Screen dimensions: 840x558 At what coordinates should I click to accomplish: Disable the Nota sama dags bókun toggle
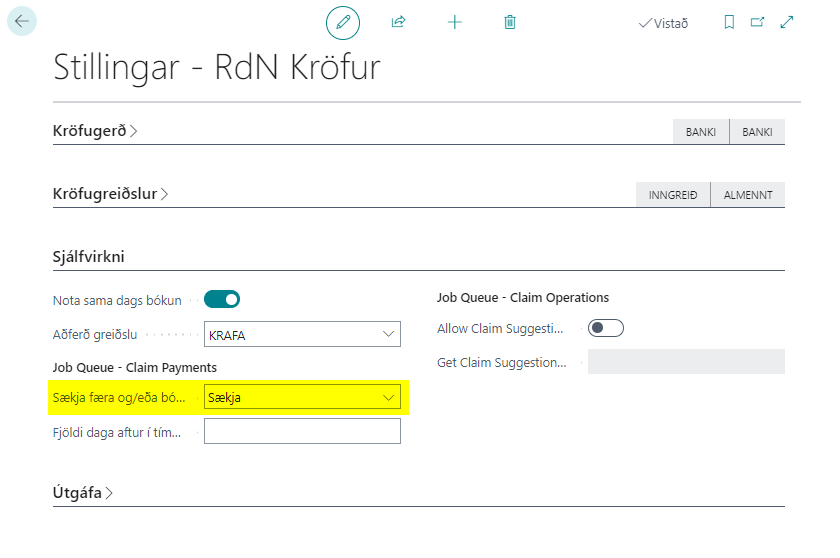[222, 299]
